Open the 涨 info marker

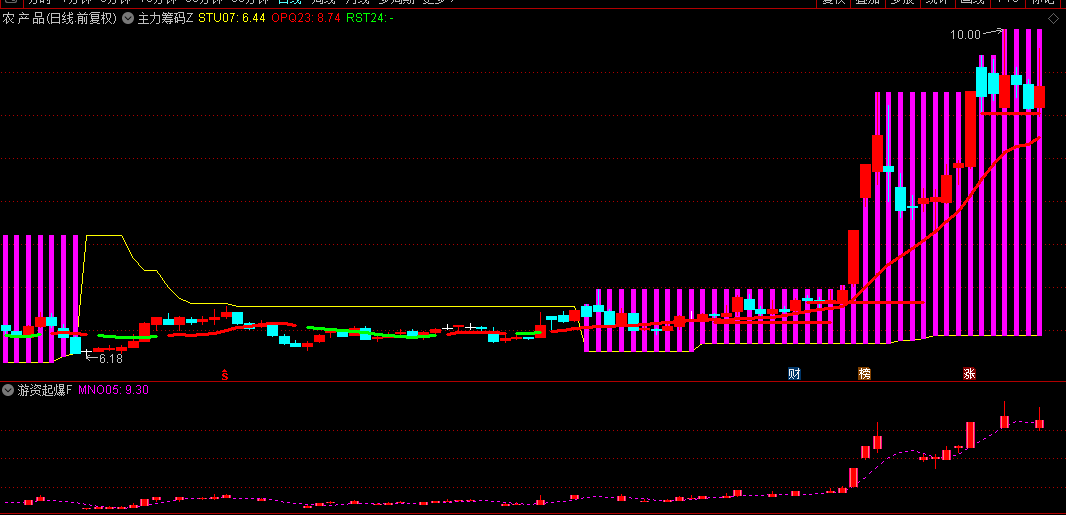[969, 373]
